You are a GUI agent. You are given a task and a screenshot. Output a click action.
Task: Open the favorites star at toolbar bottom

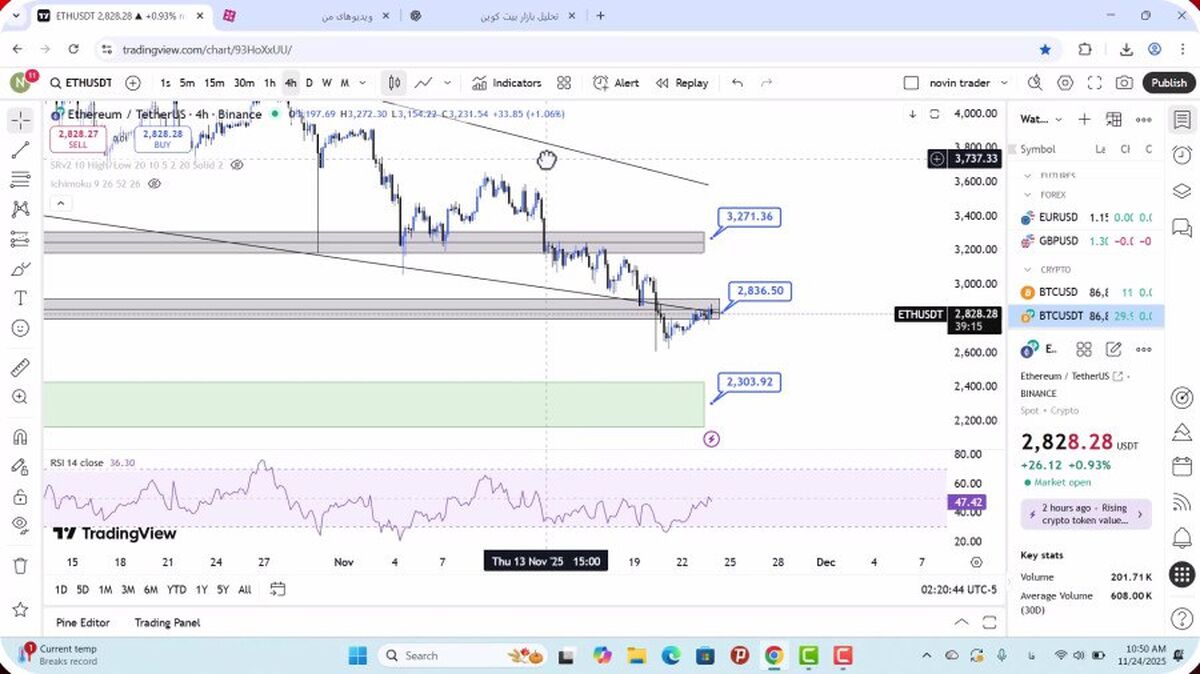point(20,609)
